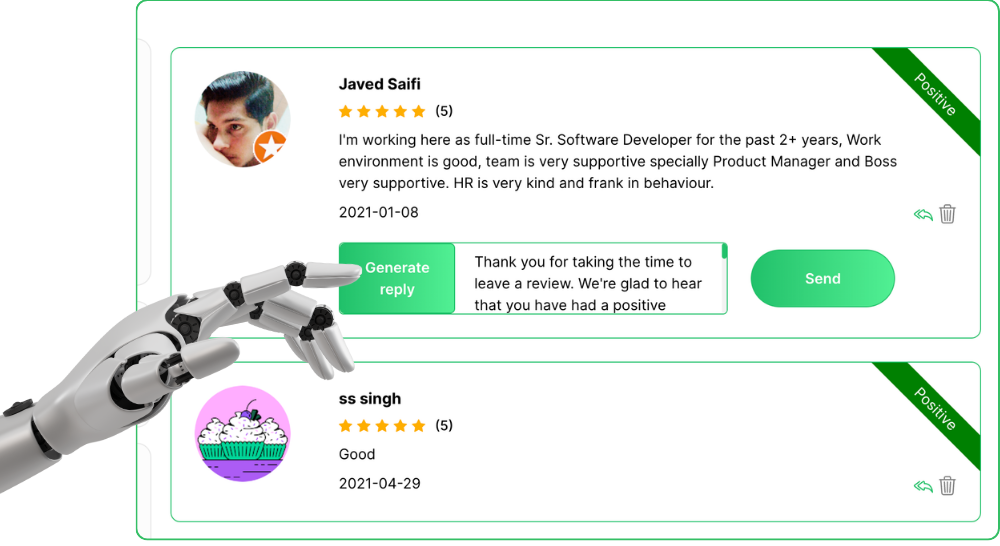Click the reviewer name Javed Saifi
The image size is (1000, 546).
coord(379,84)
